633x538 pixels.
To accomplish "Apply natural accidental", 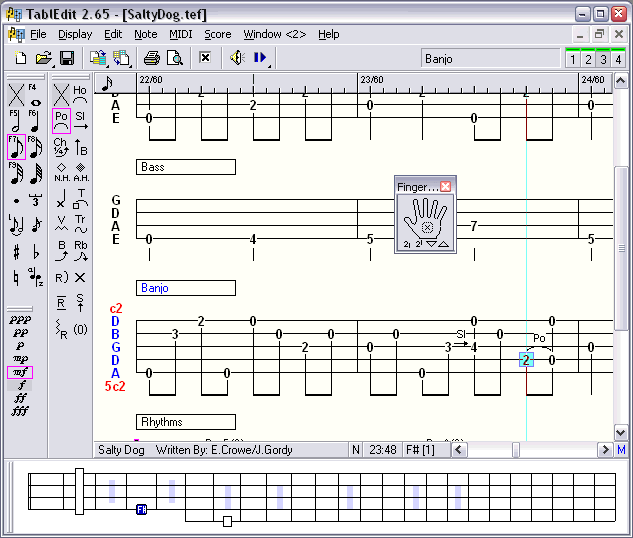I will coord(17,277).
